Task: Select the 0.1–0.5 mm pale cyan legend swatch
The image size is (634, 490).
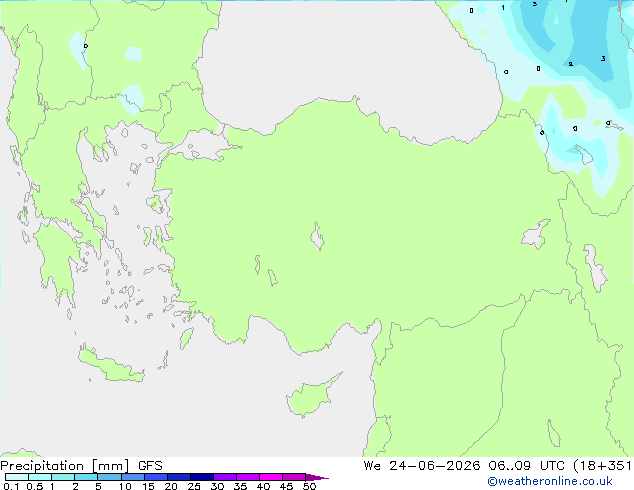Action: [17, 477]
